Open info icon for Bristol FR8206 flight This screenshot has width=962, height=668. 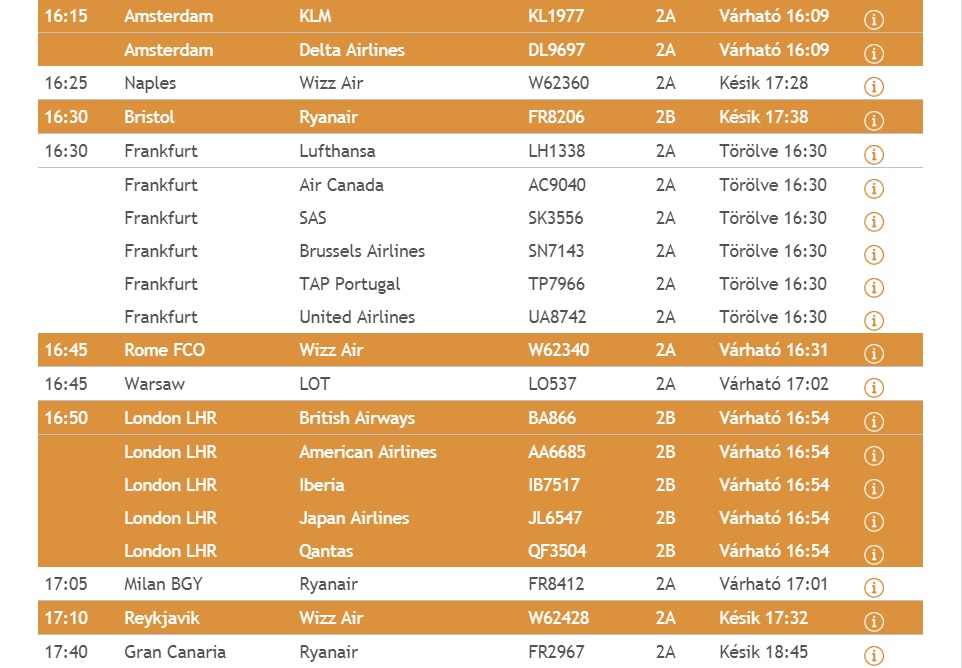click(x=873, y=121)
